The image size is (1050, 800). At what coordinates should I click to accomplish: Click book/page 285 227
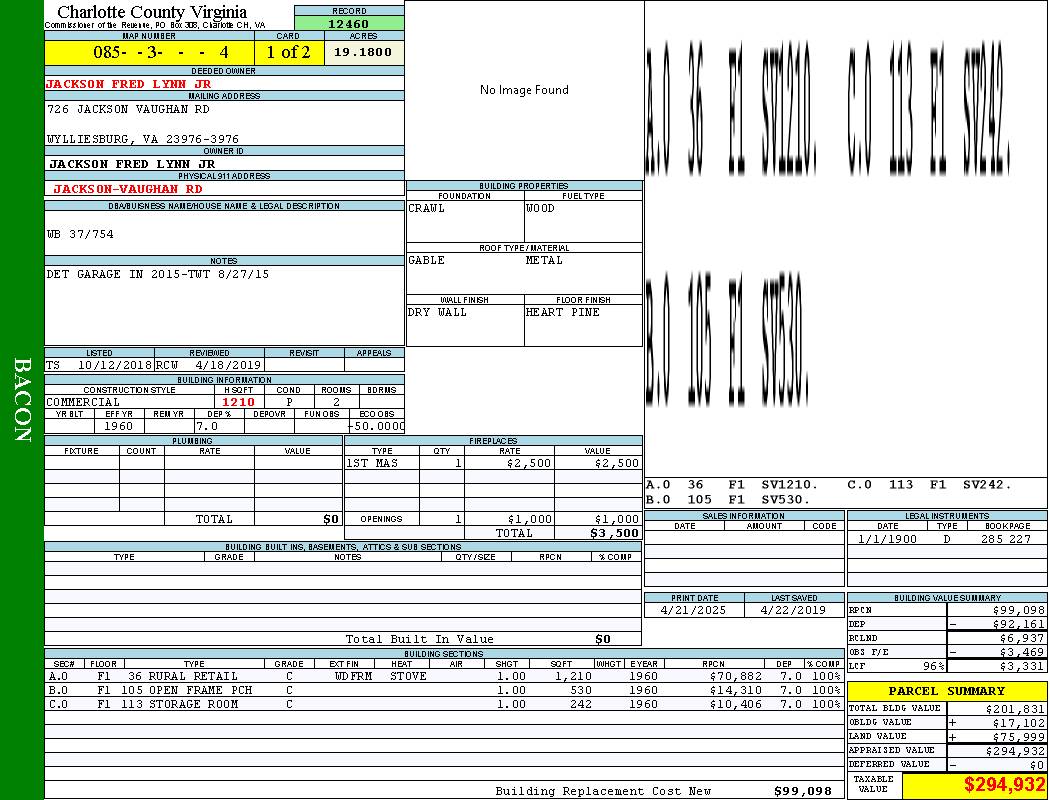1006,539
